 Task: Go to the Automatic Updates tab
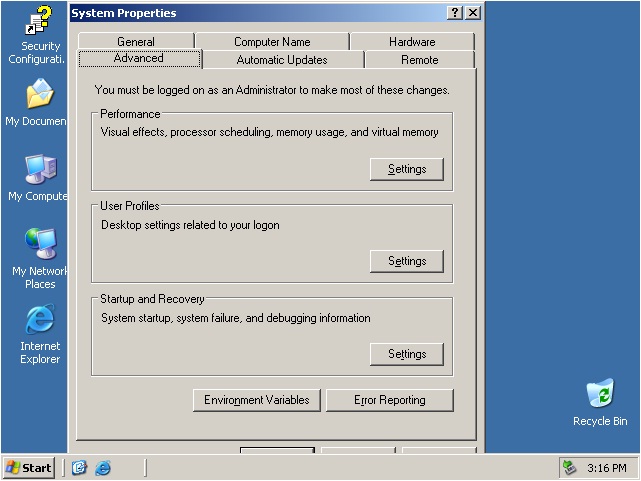[282, 60]
